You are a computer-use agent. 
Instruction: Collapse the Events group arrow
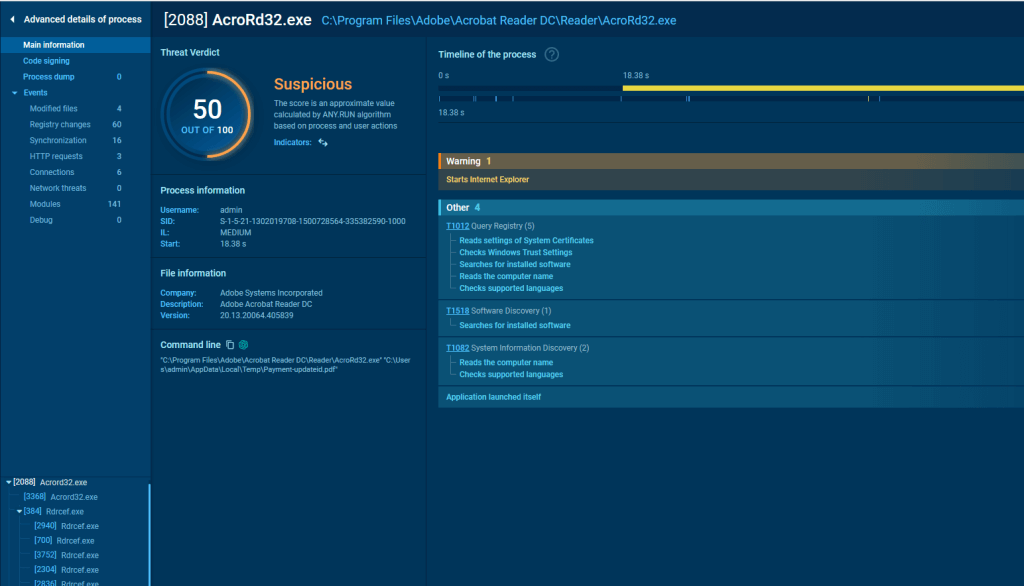tap(14, 93)
